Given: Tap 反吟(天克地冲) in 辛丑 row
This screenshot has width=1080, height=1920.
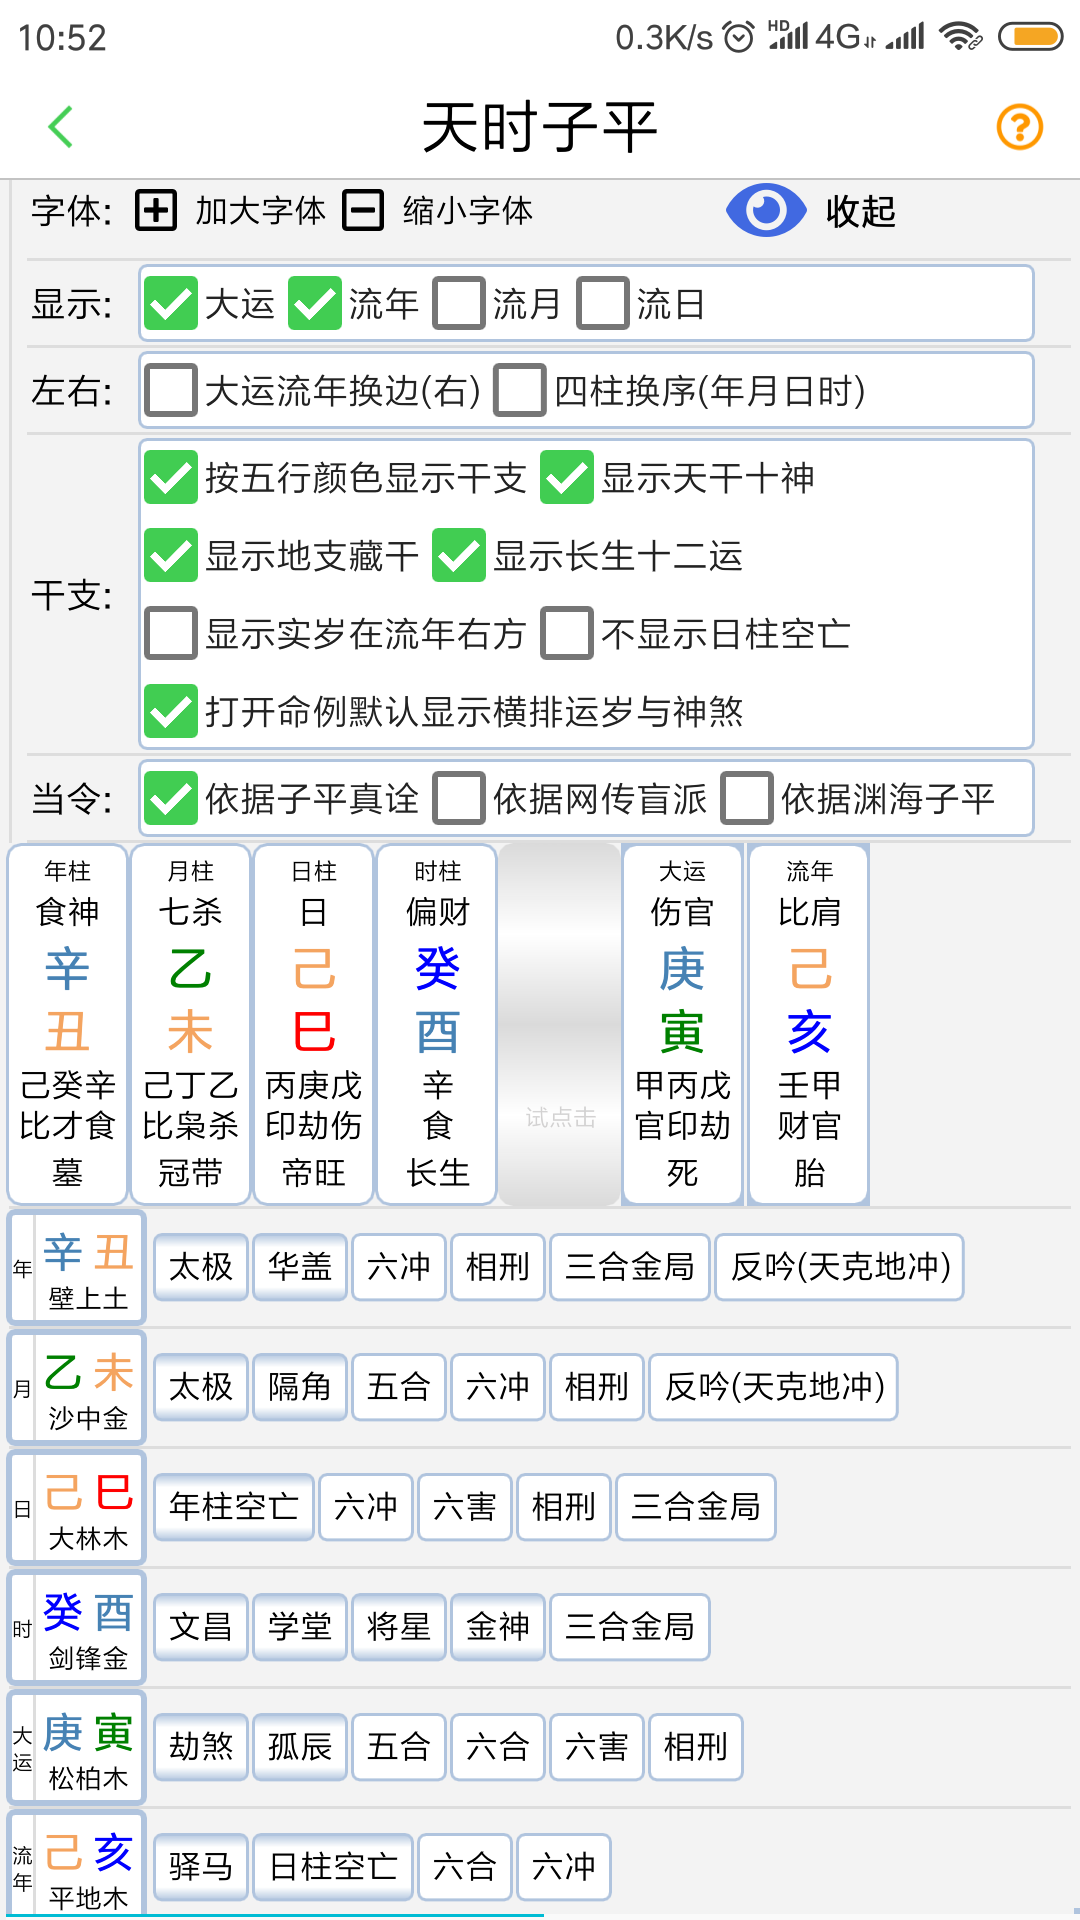Looking at the screenshot, I should click(840, 1267).
